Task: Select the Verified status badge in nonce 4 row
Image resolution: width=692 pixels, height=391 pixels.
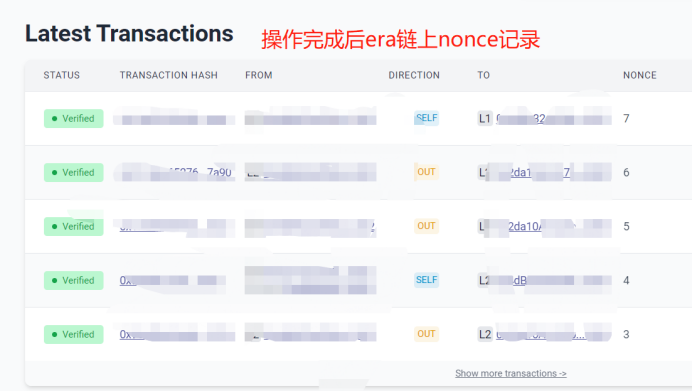Action: pyautogui.click(x=74, y=280)
